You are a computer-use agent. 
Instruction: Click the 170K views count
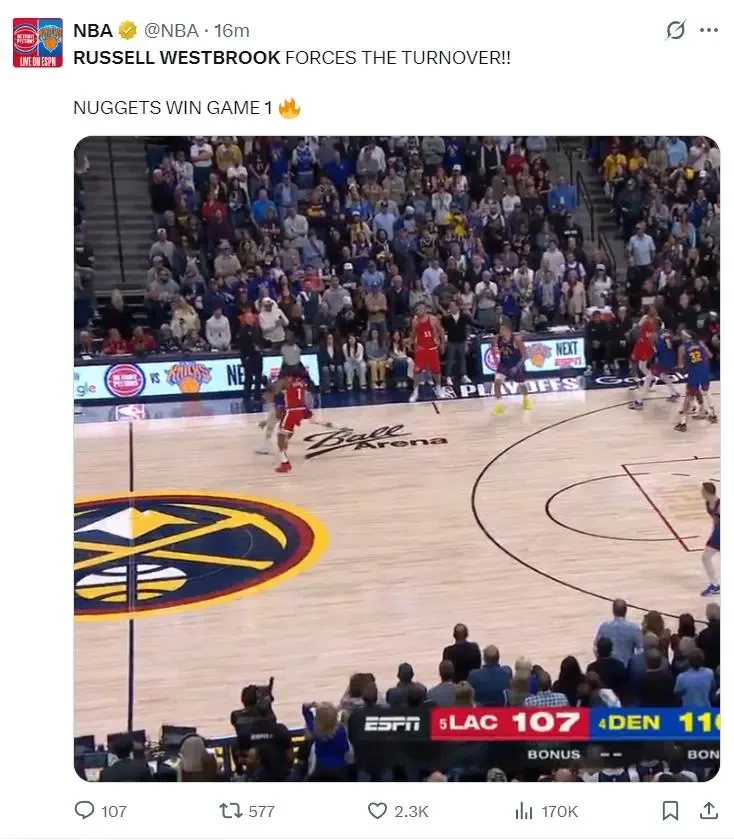click(x=560, y=811)
